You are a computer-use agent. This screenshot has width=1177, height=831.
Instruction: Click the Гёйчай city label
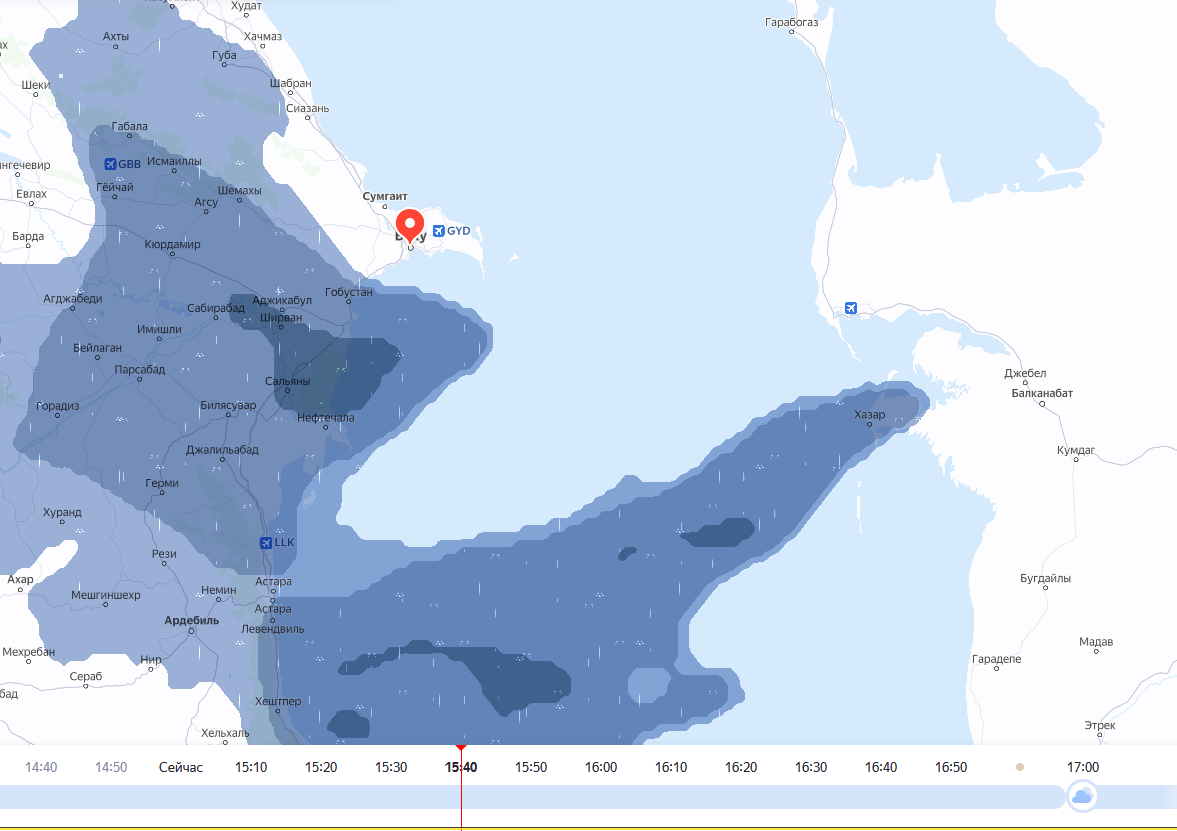tap(115, 188)
